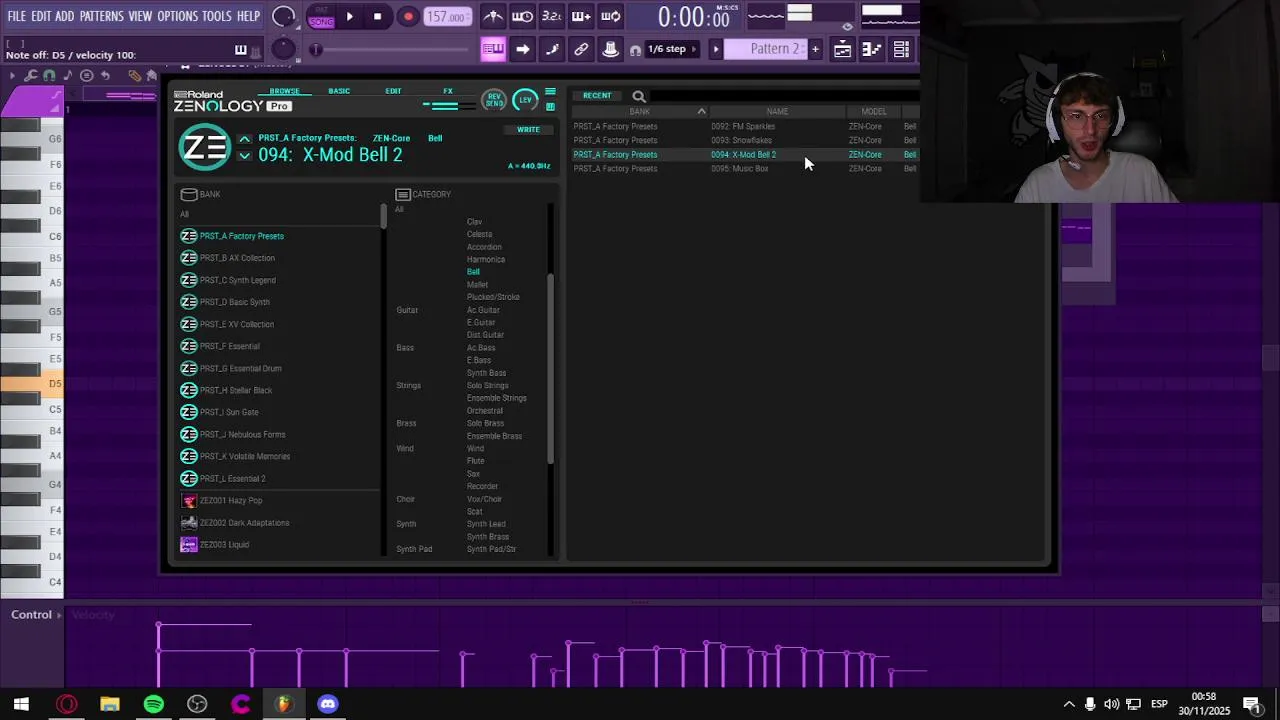The width and height of the screenshot is (1280, 720).
Task: Click the main snap magnet icon
Action: [x=635, y=50]
